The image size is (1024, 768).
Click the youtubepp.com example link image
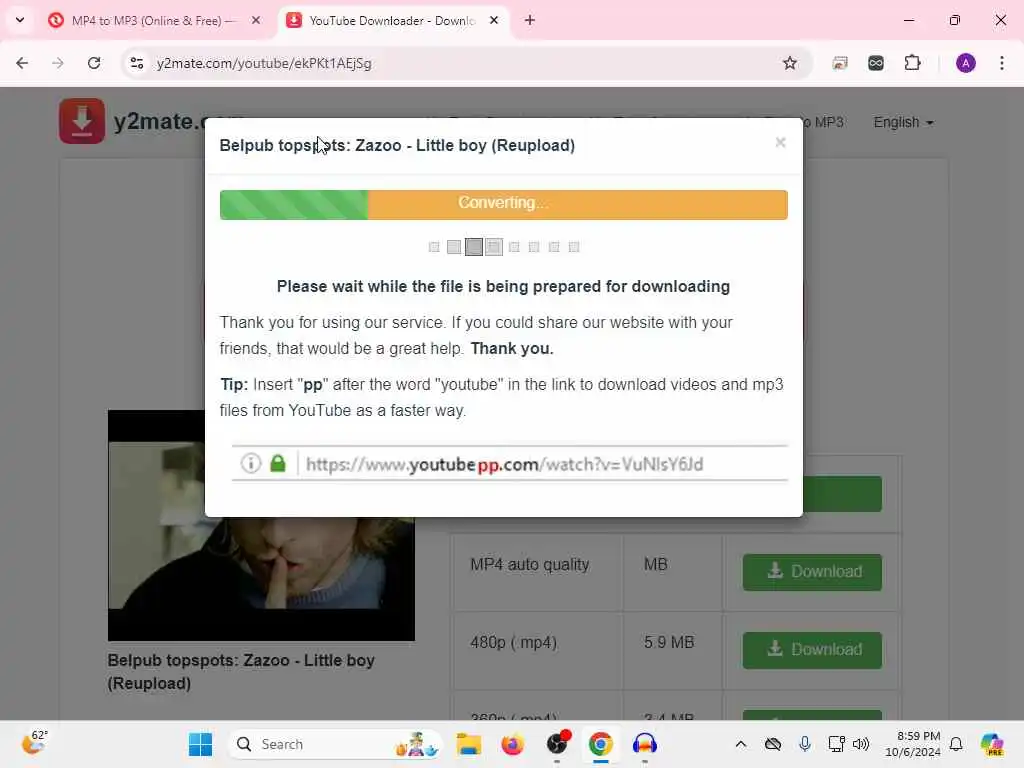[x=509, y=464]
